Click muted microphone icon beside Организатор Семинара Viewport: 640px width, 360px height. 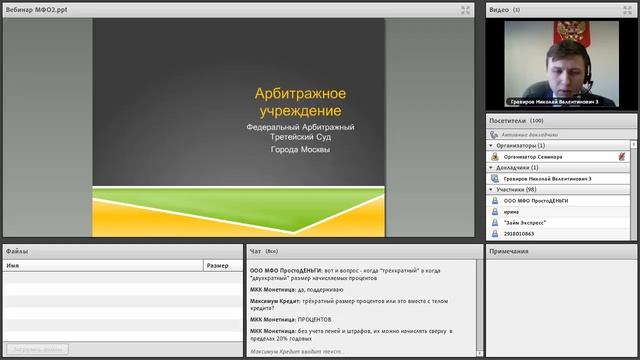(x=622, y=156)
